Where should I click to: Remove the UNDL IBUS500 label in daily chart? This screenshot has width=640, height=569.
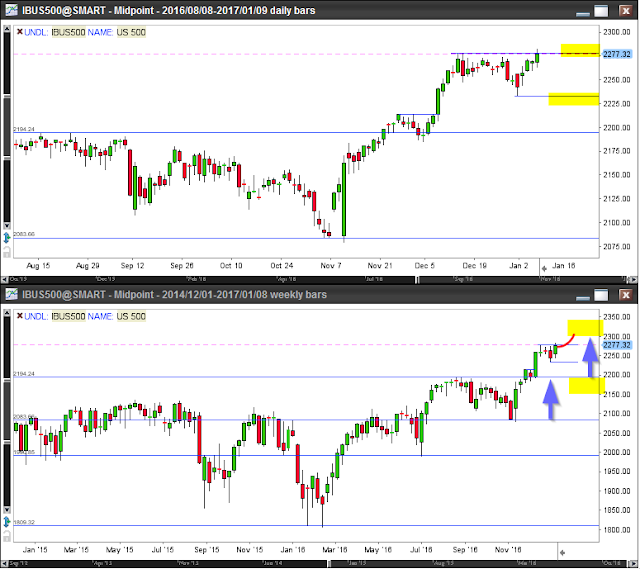[x=19, y=31]
